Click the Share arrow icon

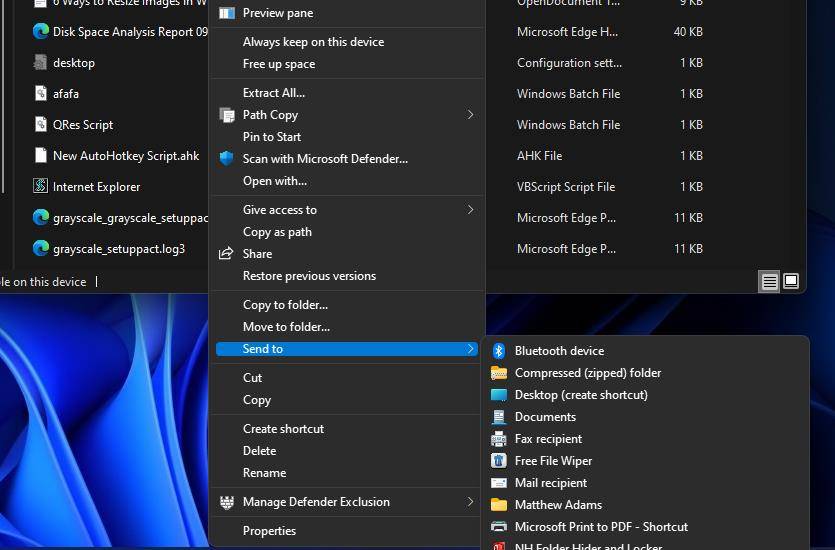tap(226, 254)
